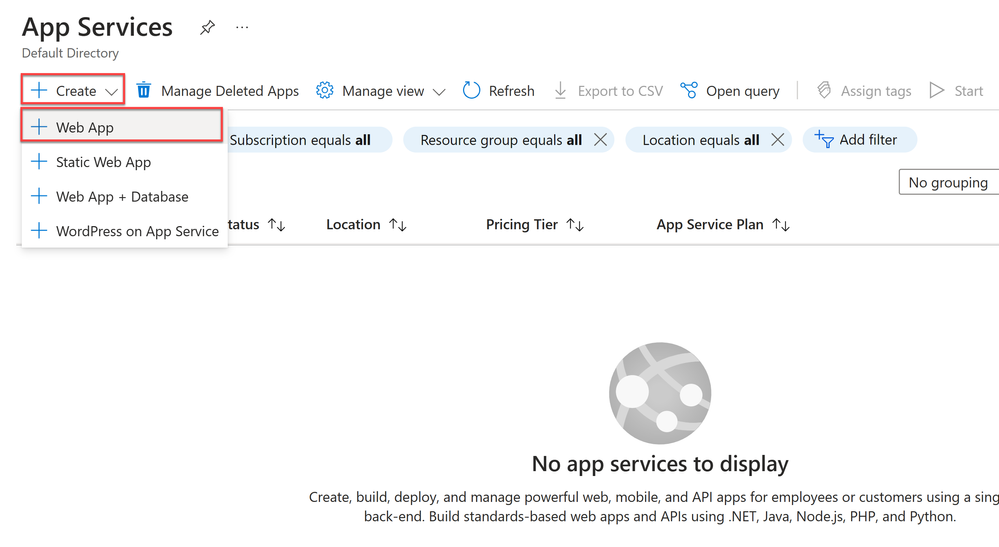Click the Default Directory label
Screen dimensions: 999x547
(x=70, y=53)
